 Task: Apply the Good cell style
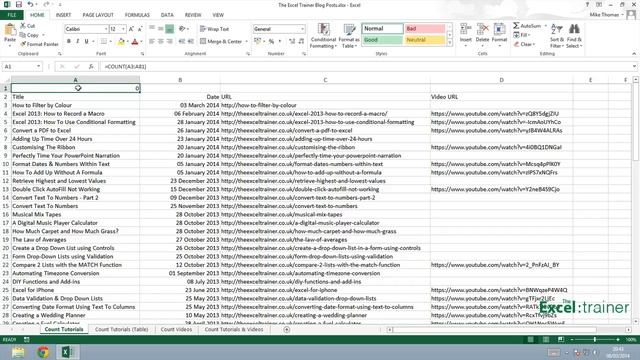[x=382, y=40]
